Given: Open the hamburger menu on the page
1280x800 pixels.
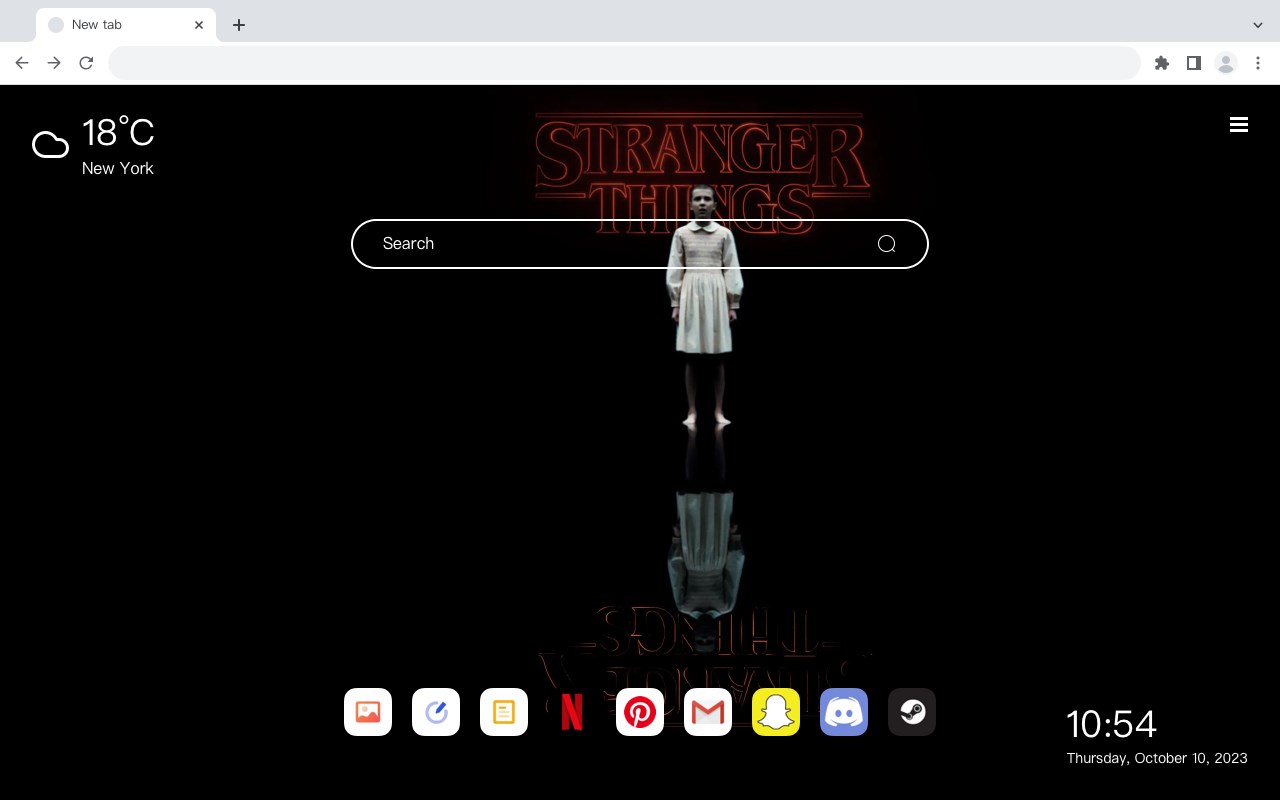Looking at the screenshot, I should click(x=1239, y=125).
